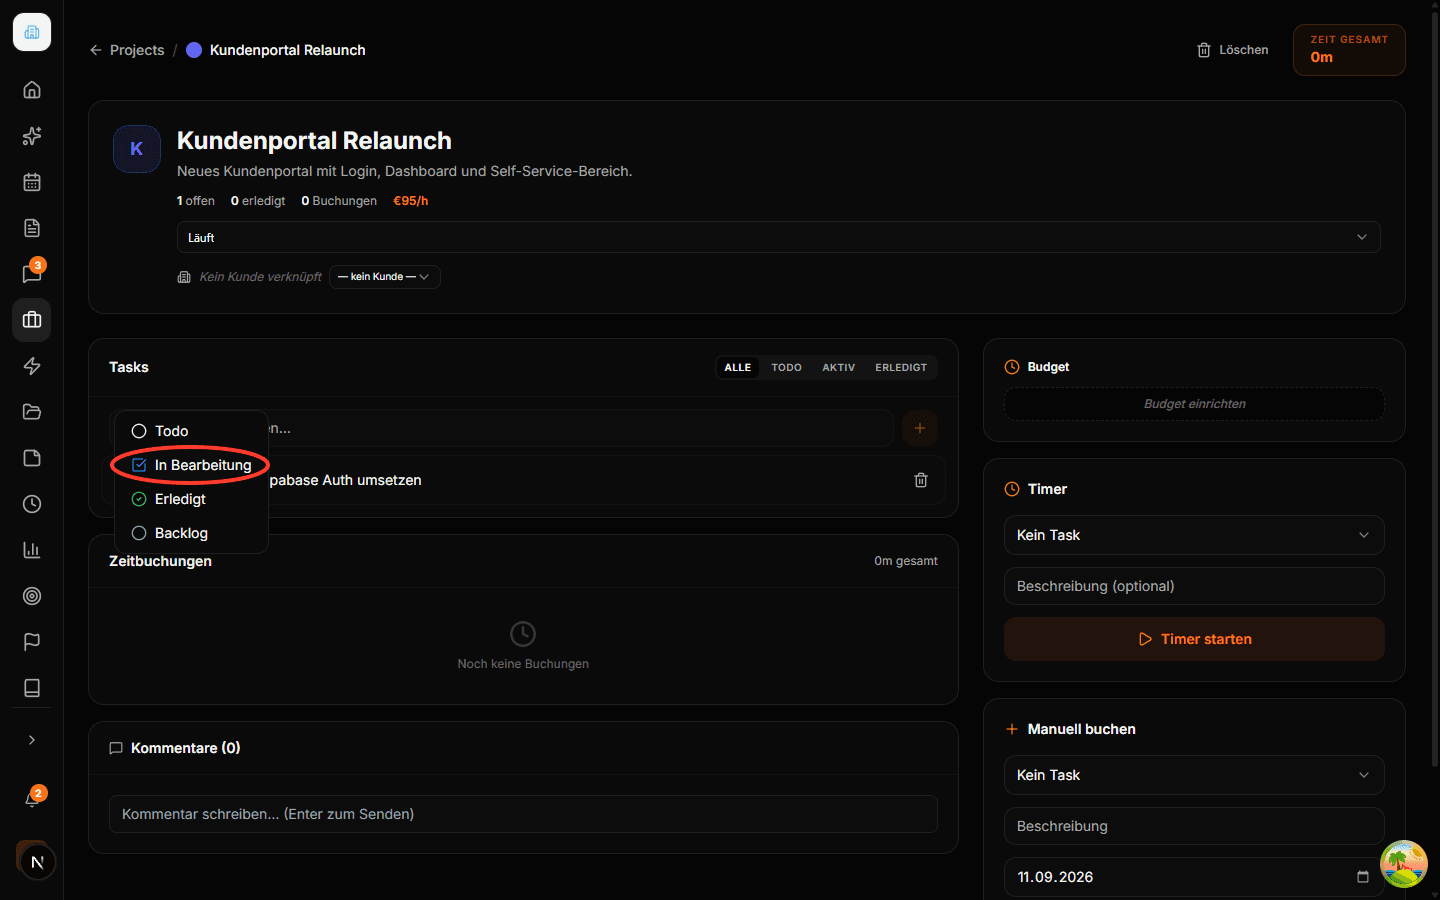Open the chat icon with badge 3
Screen dimensions: 1440x900
tap(32, 274)
